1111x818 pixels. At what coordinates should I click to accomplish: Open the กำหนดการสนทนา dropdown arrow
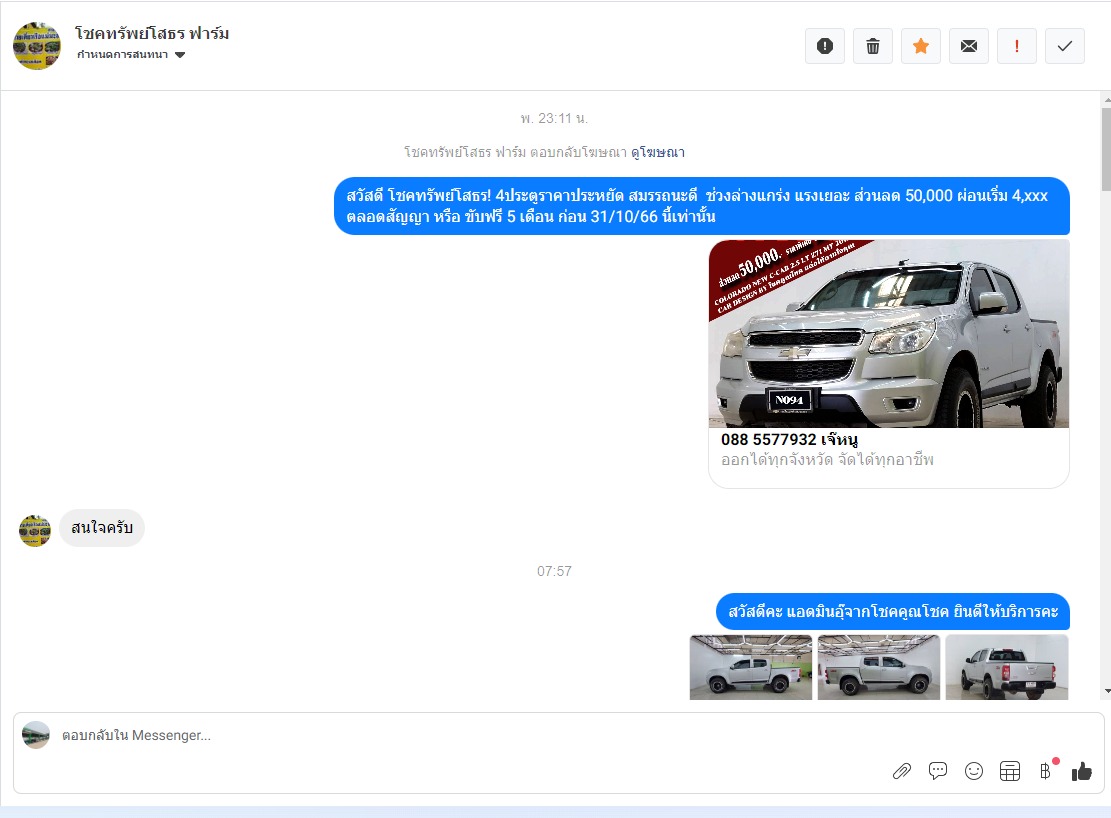click(180, 55)
